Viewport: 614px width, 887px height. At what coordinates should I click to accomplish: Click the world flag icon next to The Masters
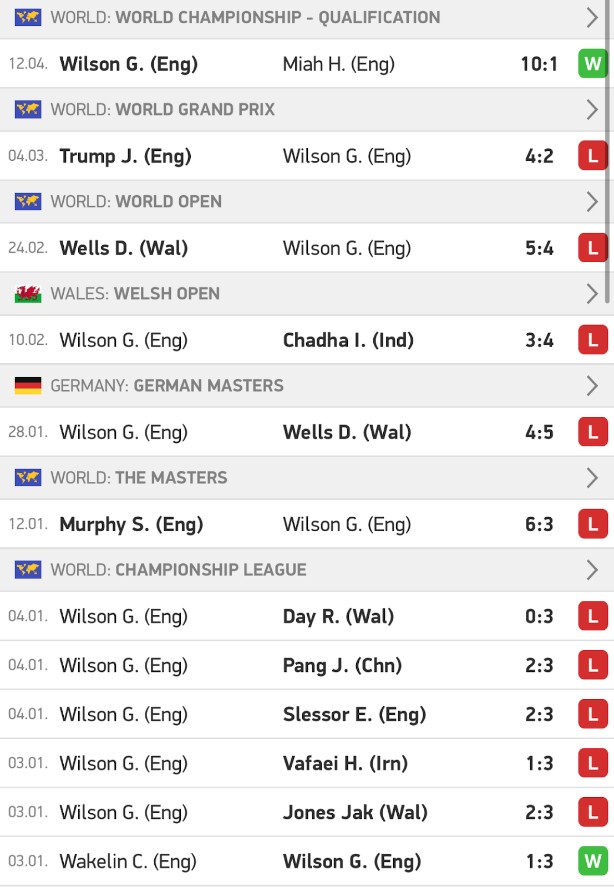click(x=28, y=477)
